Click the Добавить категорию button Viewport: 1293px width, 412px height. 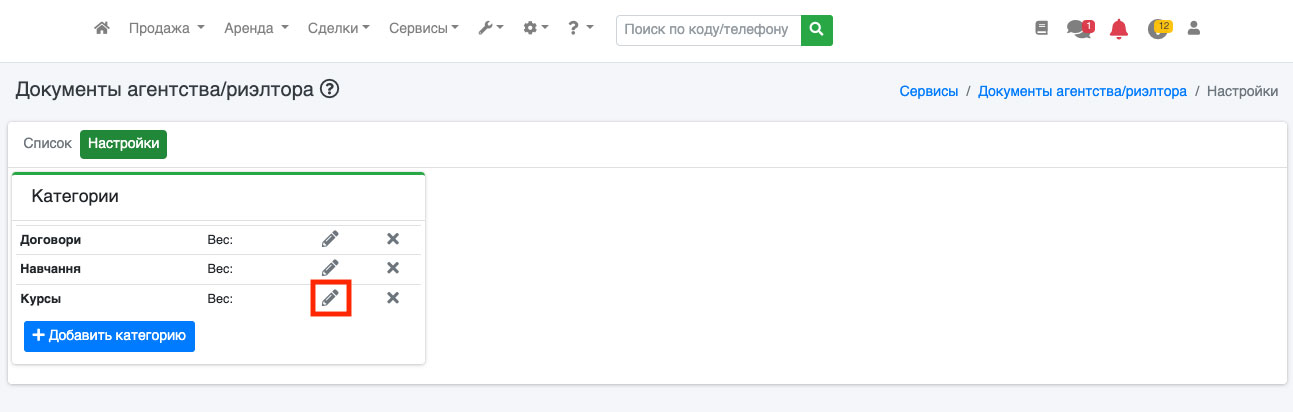(109, 336)
